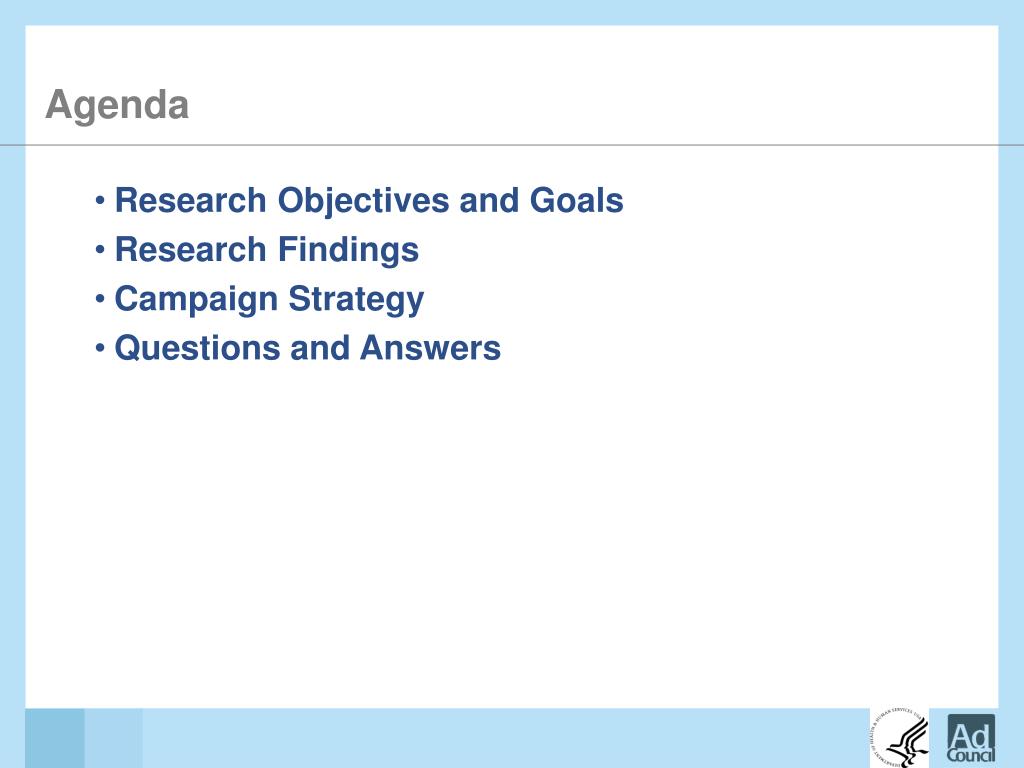Click the word Council in the logo
The width and height of the screenshot is (1024, 768).
pos(971,755)
